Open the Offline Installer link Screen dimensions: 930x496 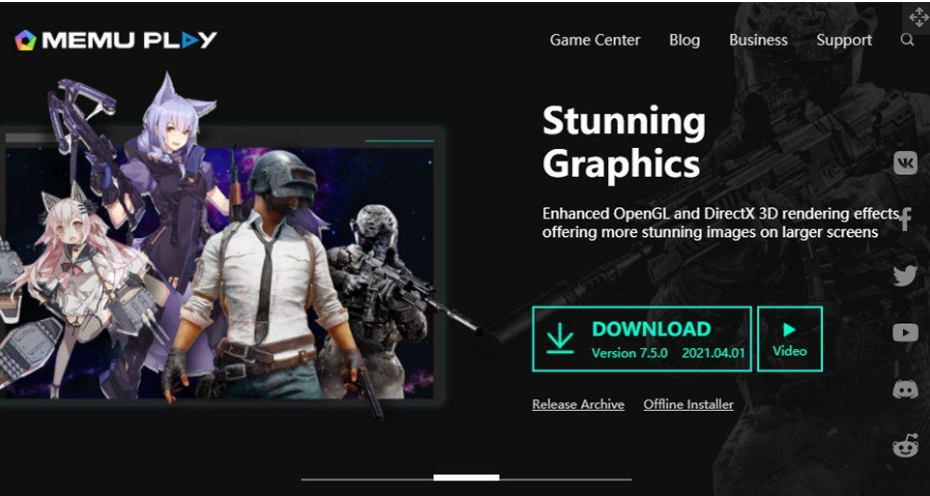(x=689, y=405)
